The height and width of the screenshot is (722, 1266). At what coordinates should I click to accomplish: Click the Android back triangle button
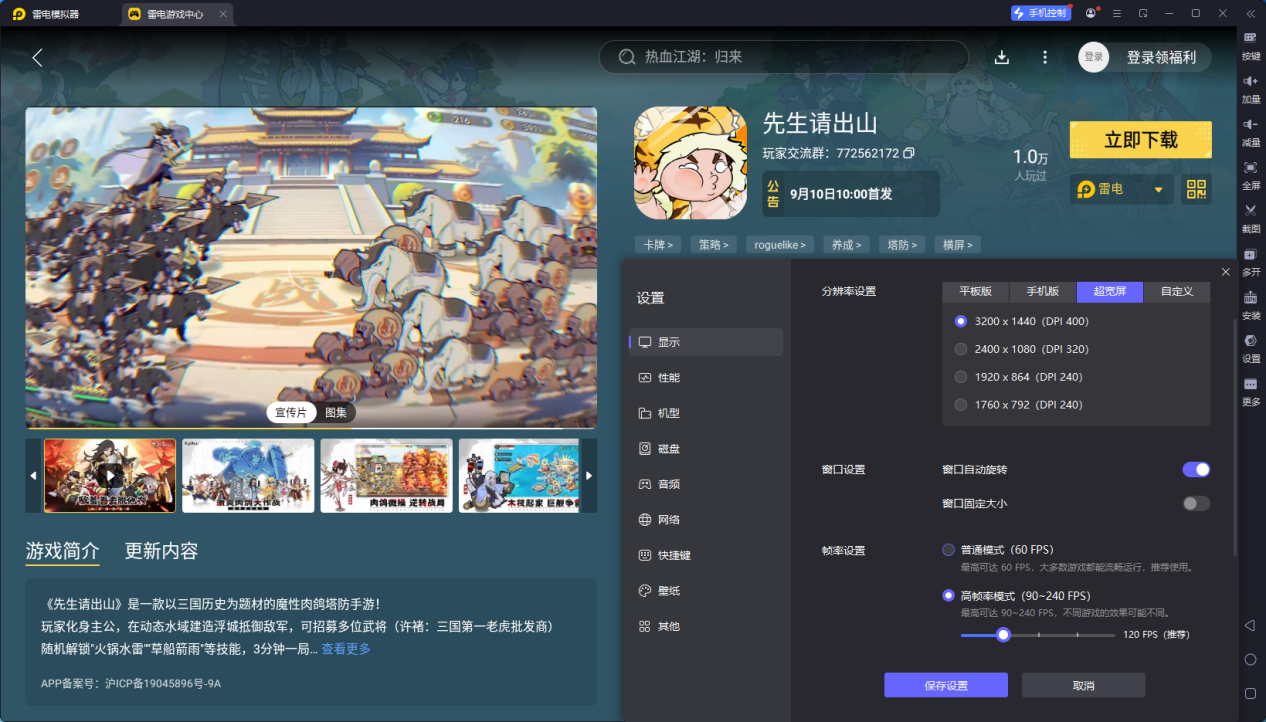coord(1250,625)
